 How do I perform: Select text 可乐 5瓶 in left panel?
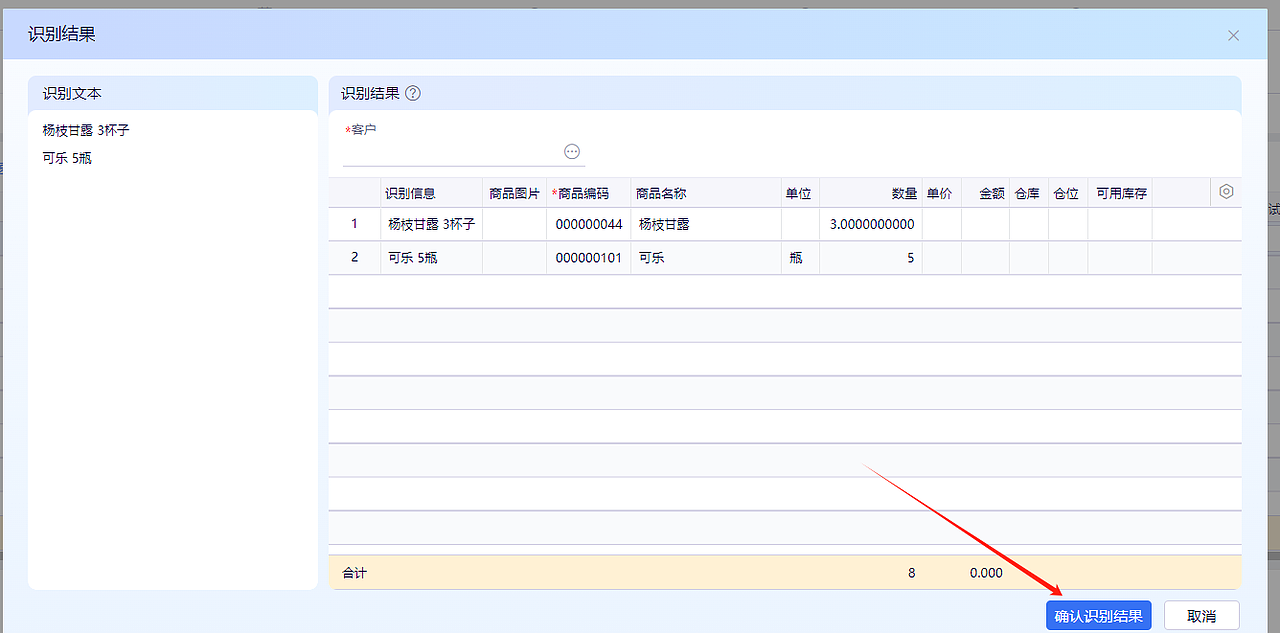coord(66,157)
